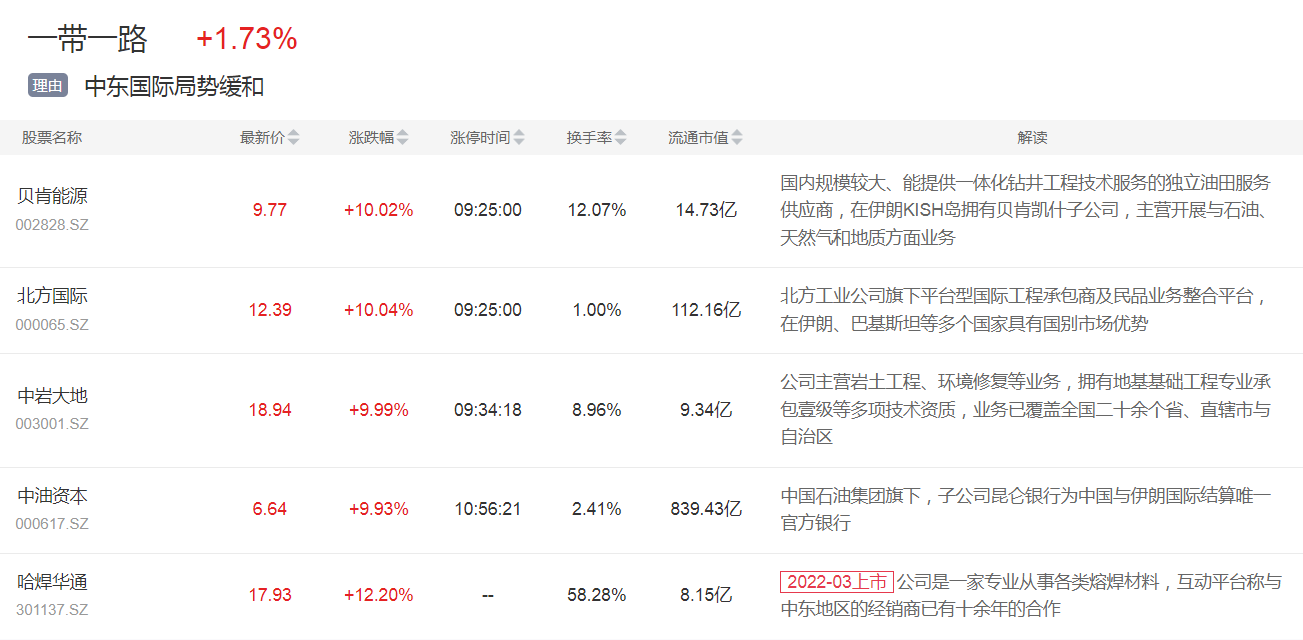1303x640 pixels.
Task: Select stock code 301137.SZ
Action: (52, 610)
